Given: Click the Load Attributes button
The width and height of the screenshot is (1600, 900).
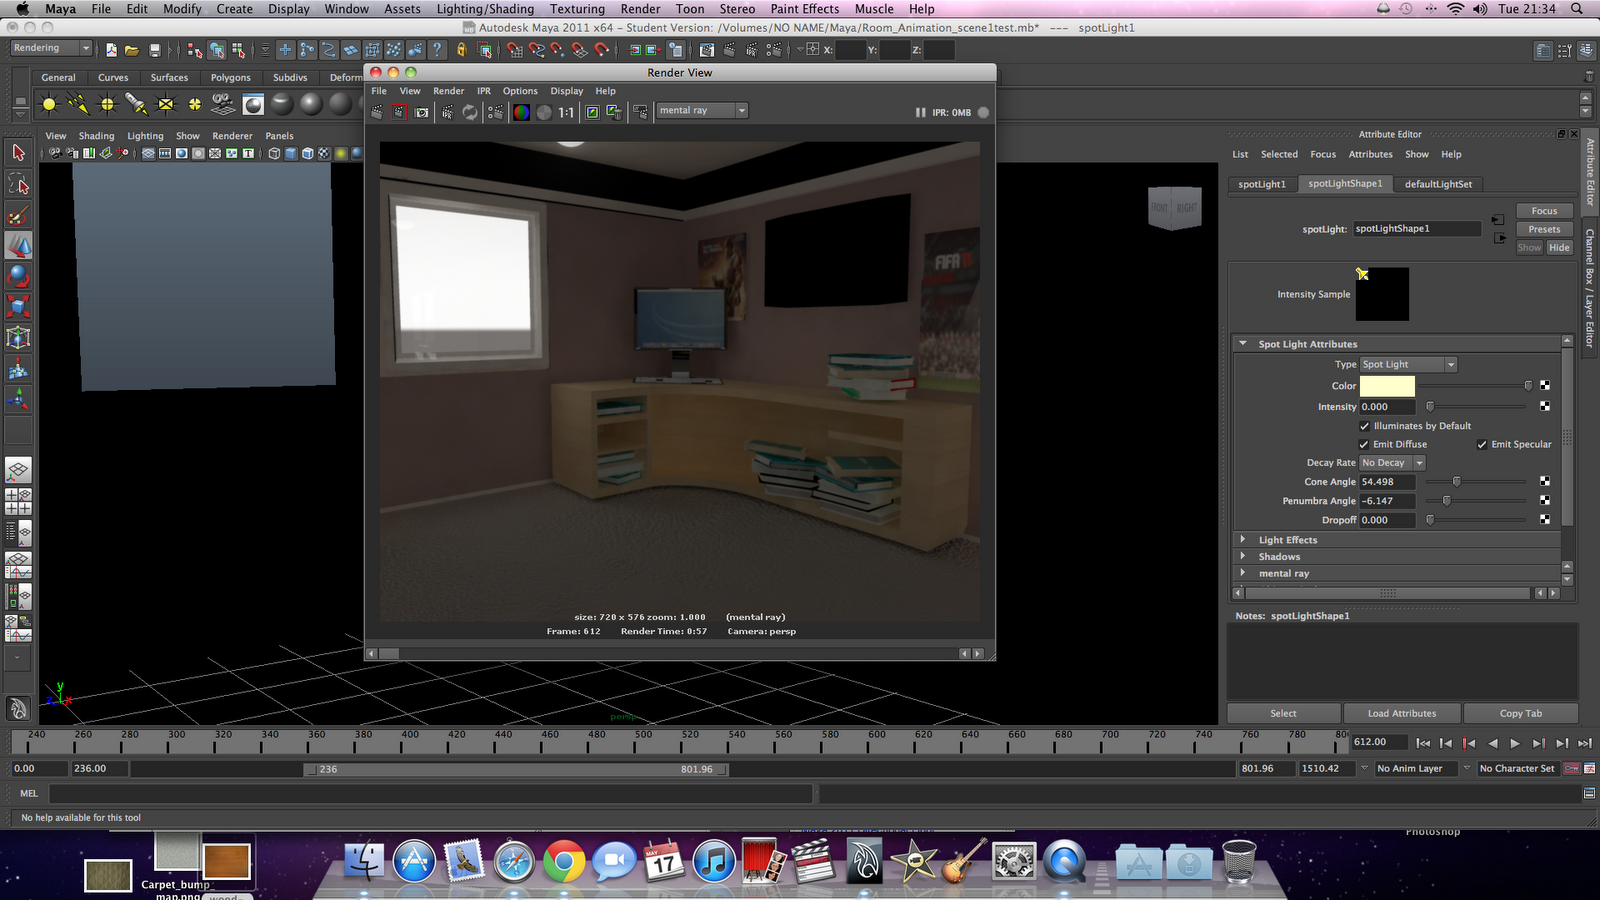Looking at the screenshot, I should pyautogui.click(x=1402, y=713).
